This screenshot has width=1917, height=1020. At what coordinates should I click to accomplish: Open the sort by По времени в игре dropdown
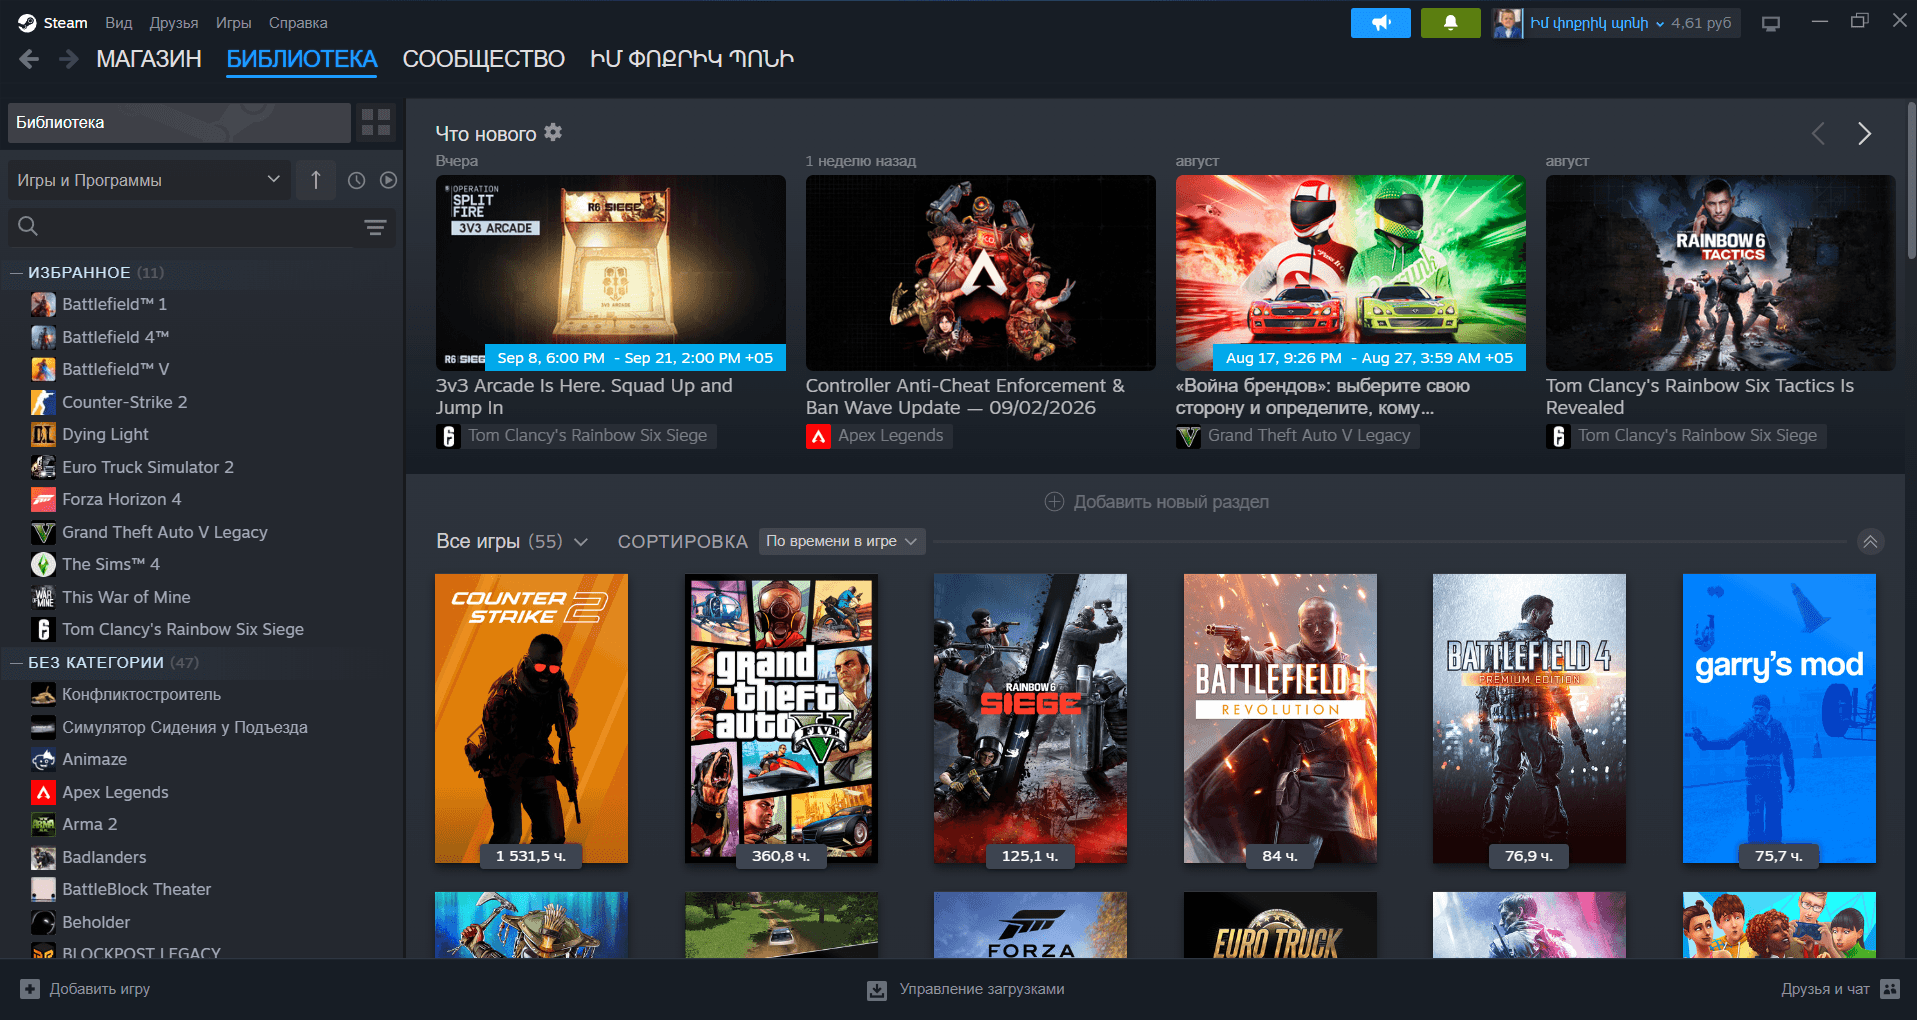pyautogui.click(x=842, y=541)
